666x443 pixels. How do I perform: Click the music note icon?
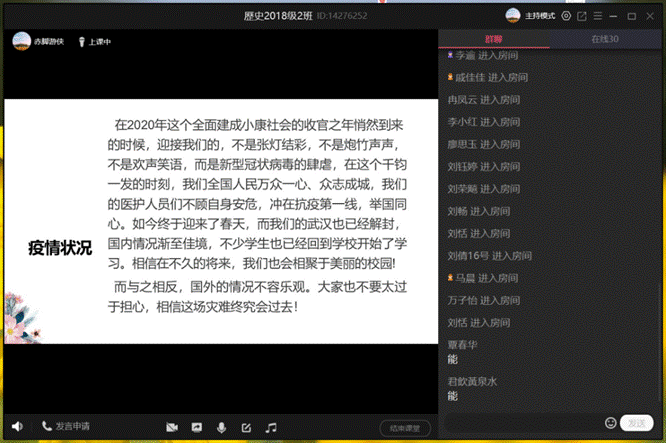tap(270, 427)
